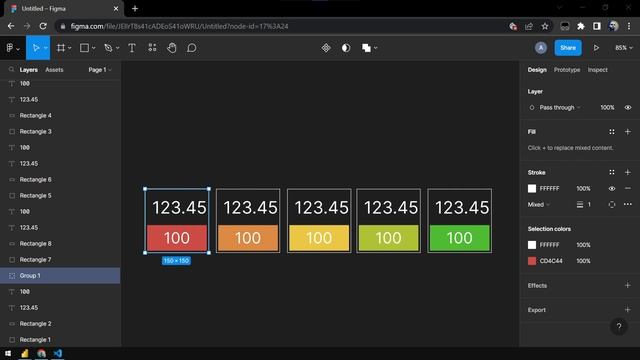
Task: Open stroke style library icon
Action: tap(611, 172)
